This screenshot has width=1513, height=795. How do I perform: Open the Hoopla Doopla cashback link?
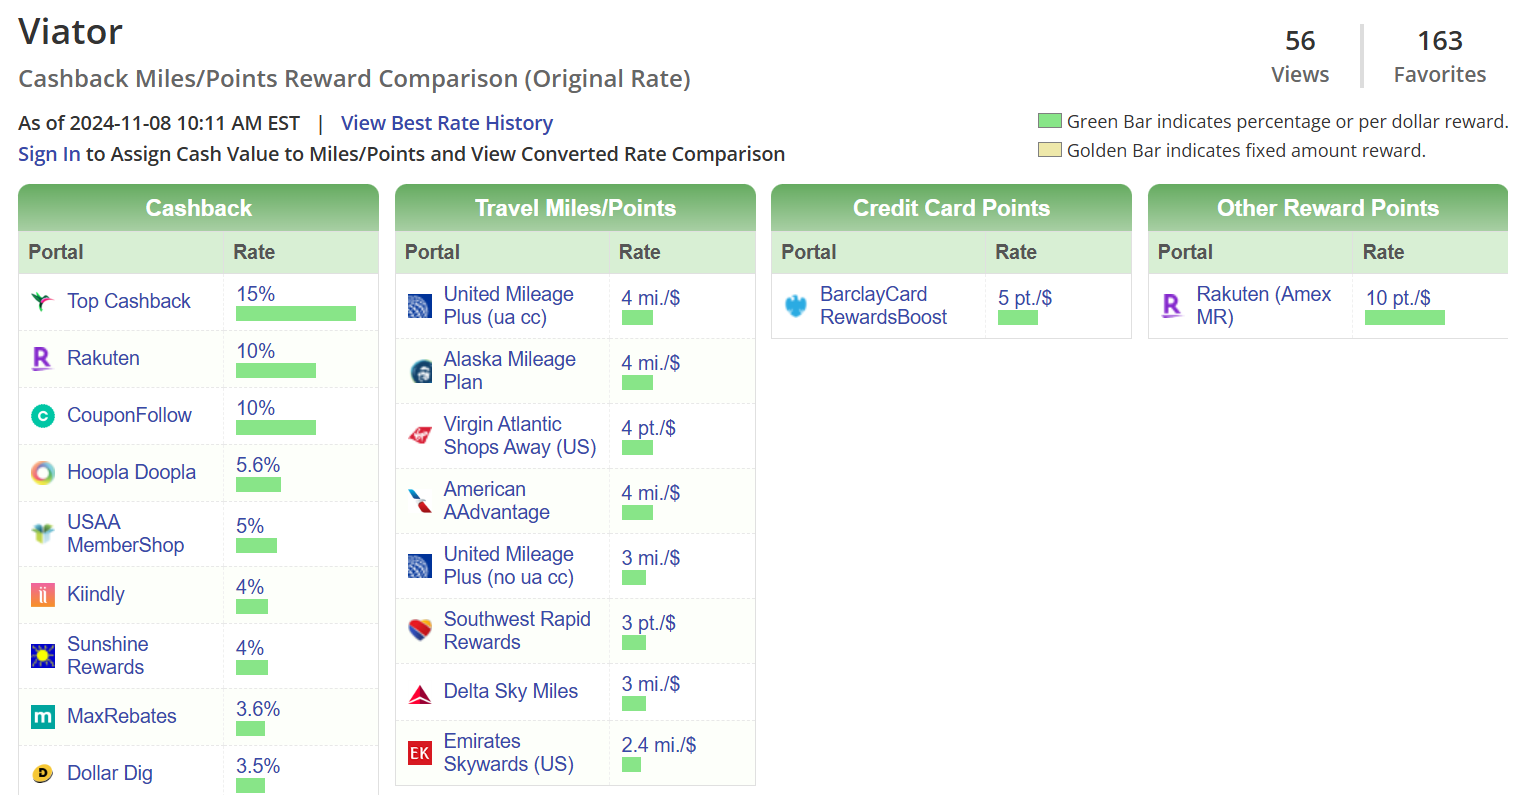[x=131, y=472]
